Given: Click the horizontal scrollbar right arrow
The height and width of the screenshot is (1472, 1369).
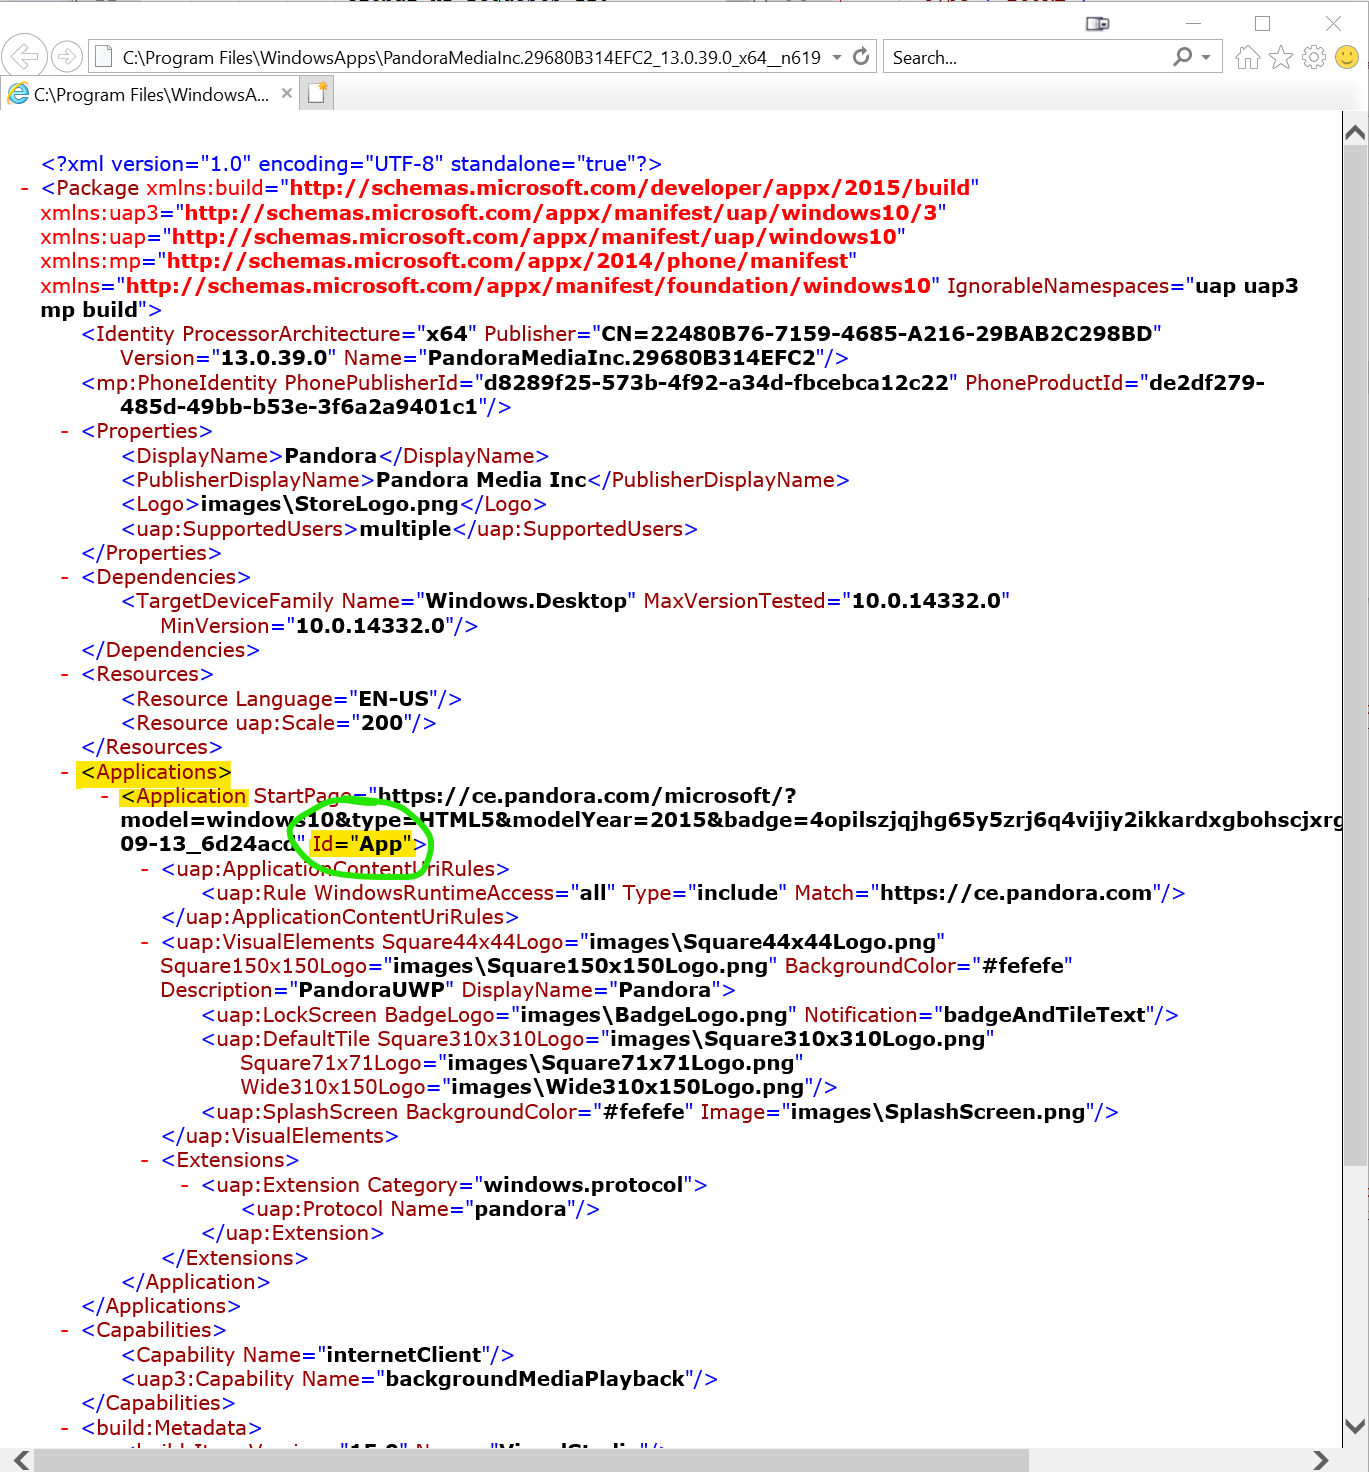Looking at the screenshot, I should (x=1321, y=1459).
